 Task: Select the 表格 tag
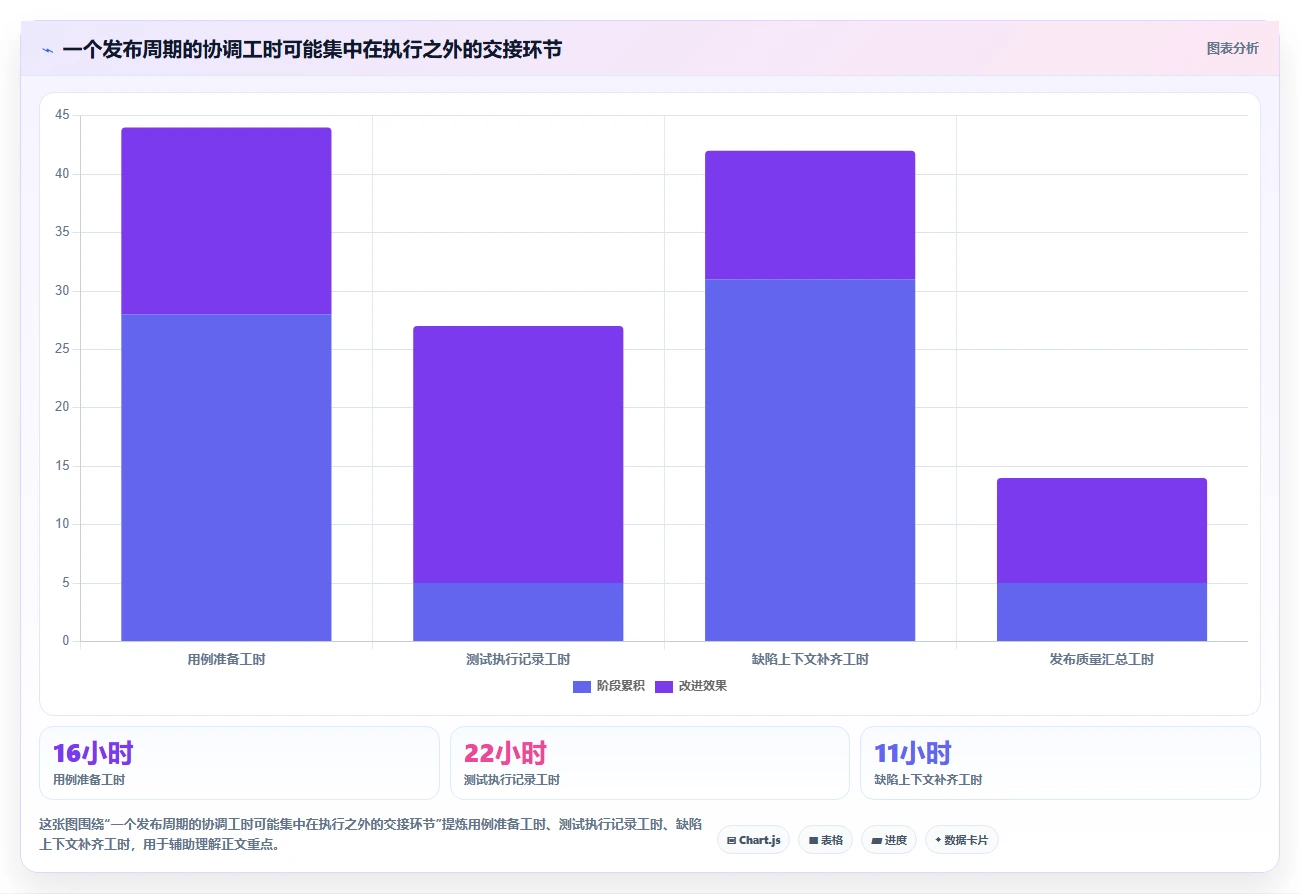coord(825,840)
